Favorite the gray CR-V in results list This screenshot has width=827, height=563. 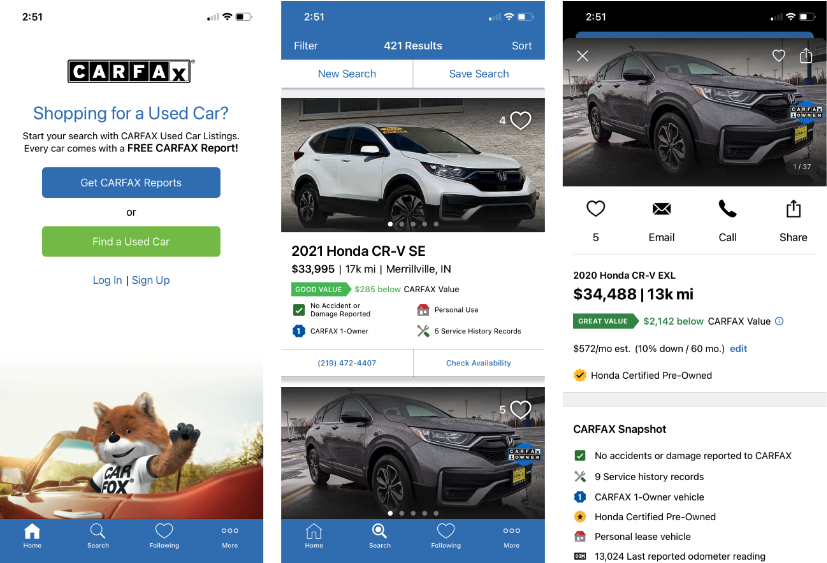point(521,409)
